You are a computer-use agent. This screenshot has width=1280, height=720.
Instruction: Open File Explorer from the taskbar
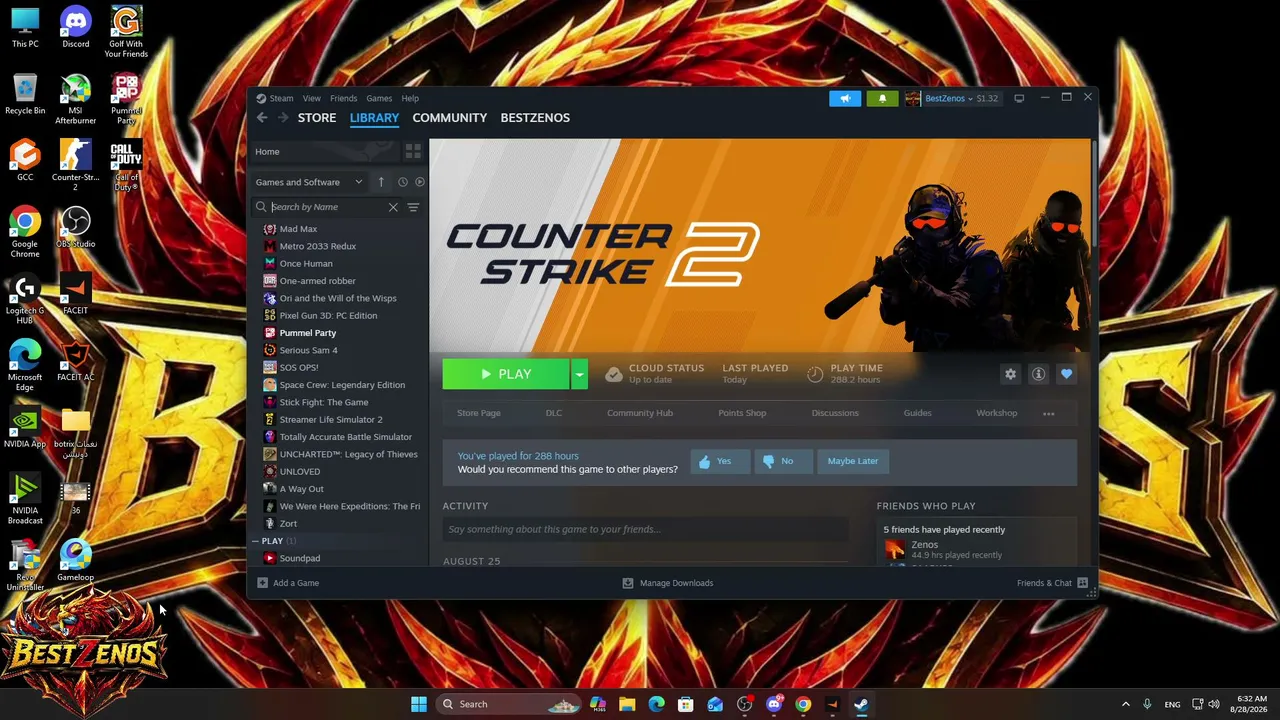tap(627, 704)
